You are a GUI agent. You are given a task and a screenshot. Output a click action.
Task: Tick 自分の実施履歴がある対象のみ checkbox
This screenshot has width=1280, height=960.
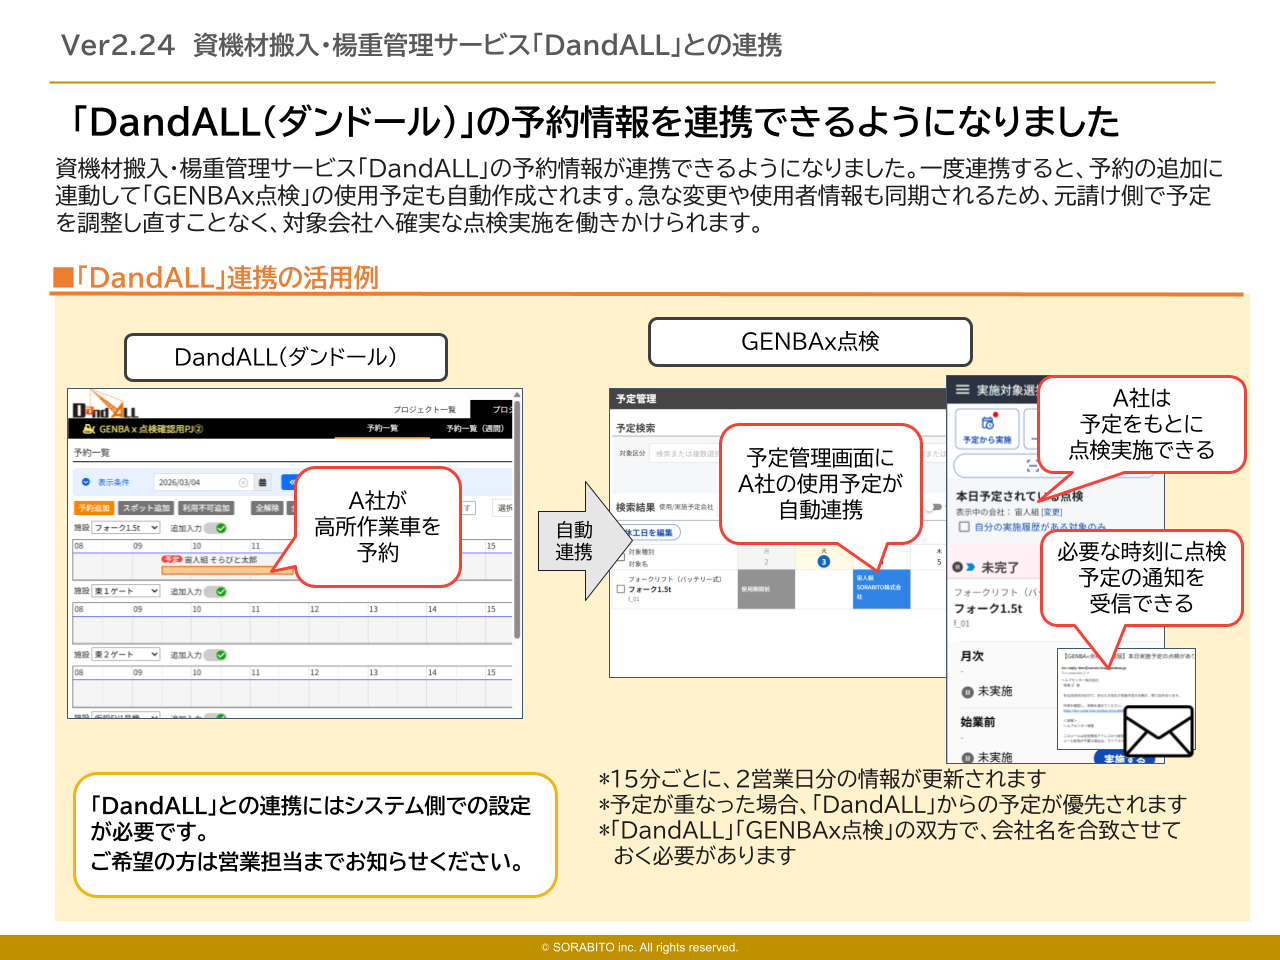click(x=964, y=526)
